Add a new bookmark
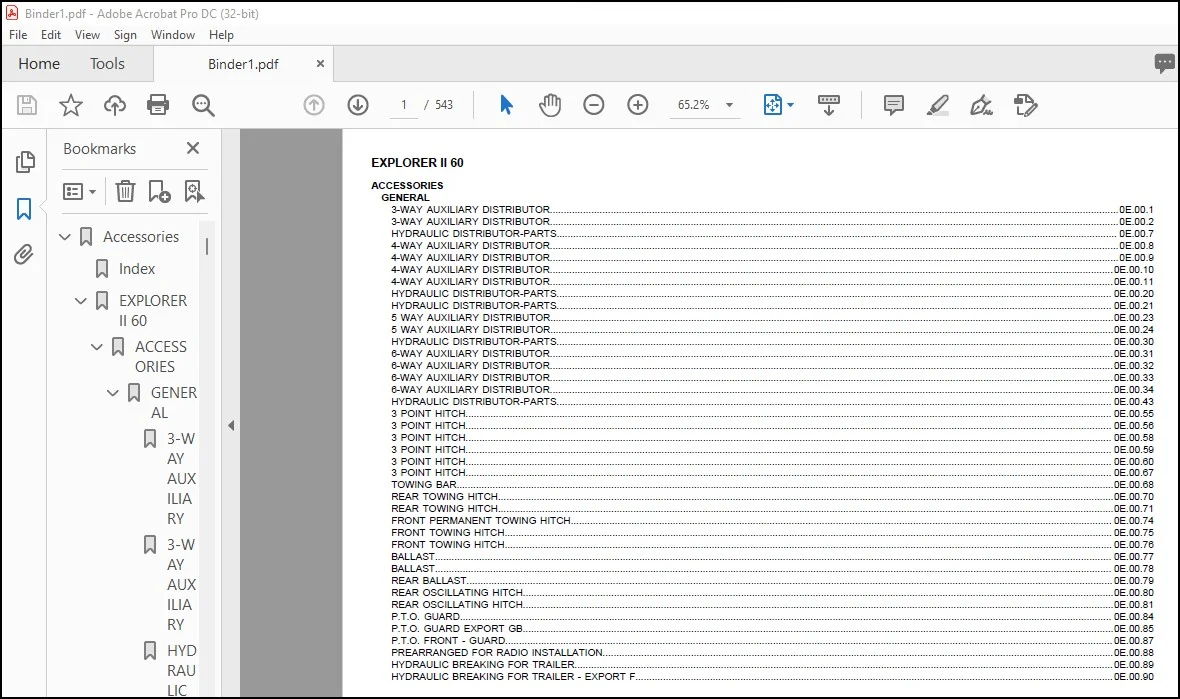This screenshot has width=1180, height=699. point(160,191)
